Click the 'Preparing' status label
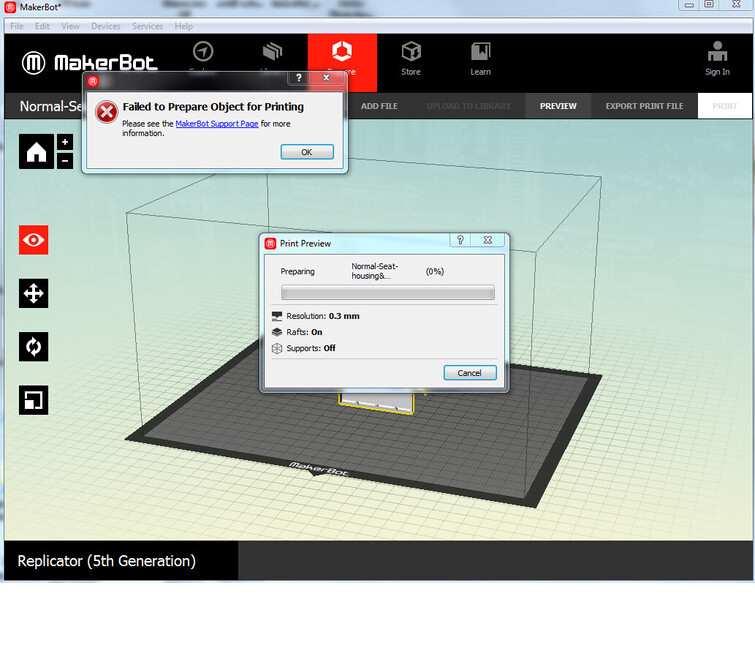The image size is (755, 662). [x=298, y=272]
